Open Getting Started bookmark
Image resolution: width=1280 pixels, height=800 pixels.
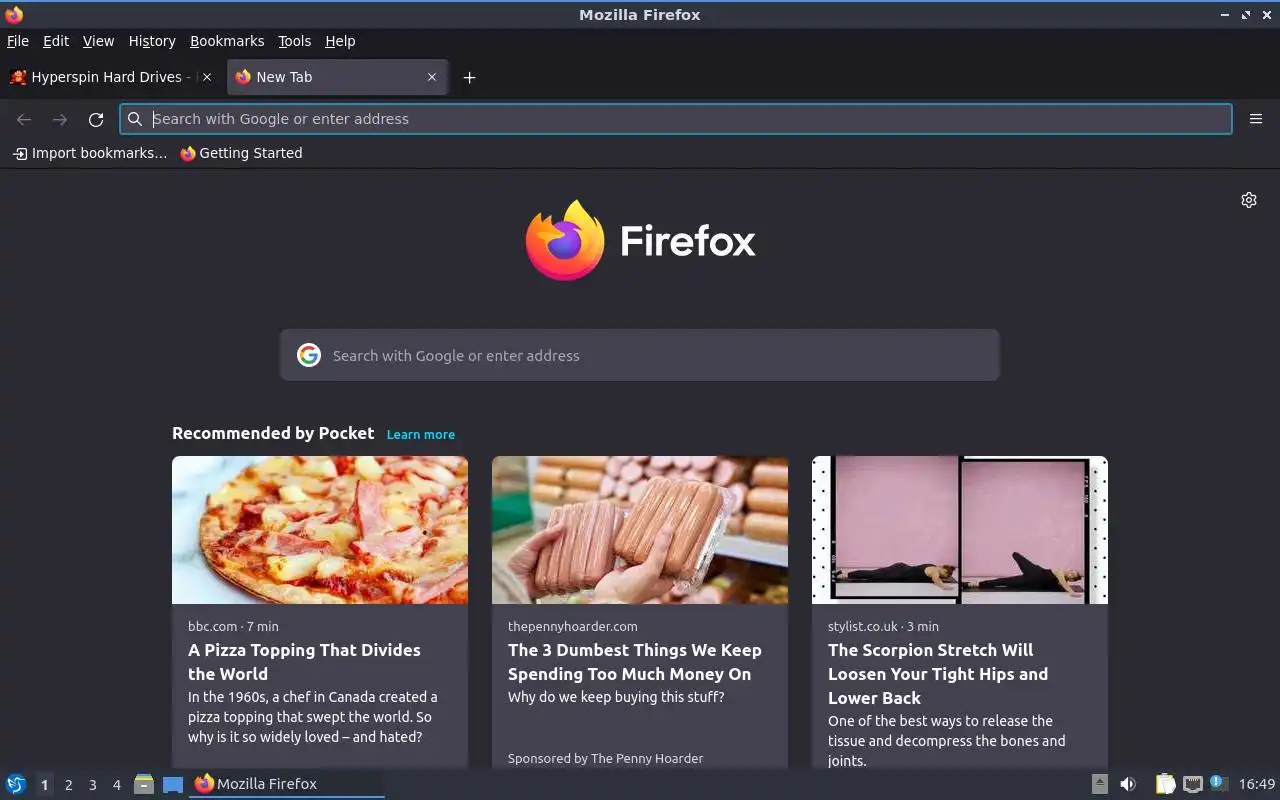pyautogui.click(x=241, y=153)
